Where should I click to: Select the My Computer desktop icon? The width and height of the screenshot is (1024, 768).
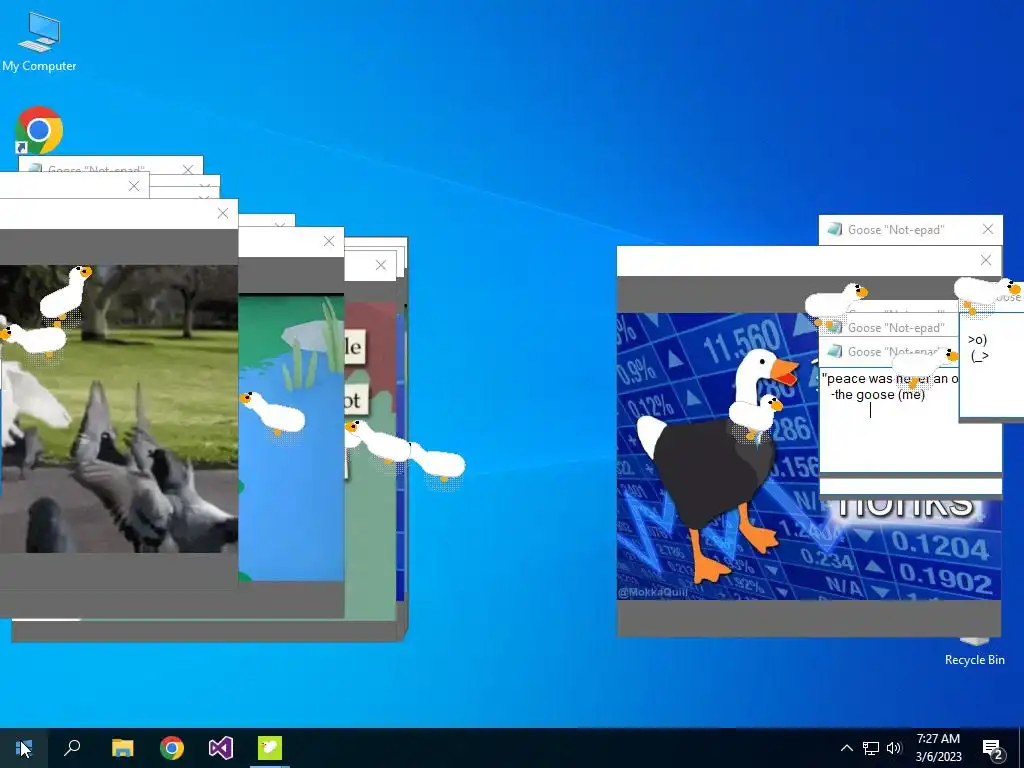click(39, 42)
